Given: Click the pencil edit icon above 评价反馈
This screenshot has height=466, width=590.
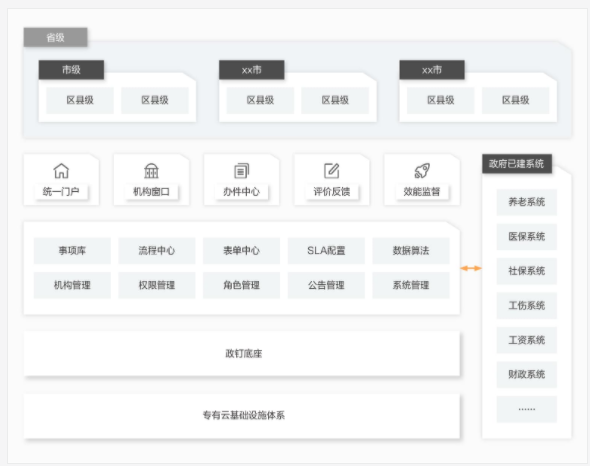Looking at the screenshot, I should point(331,171).
